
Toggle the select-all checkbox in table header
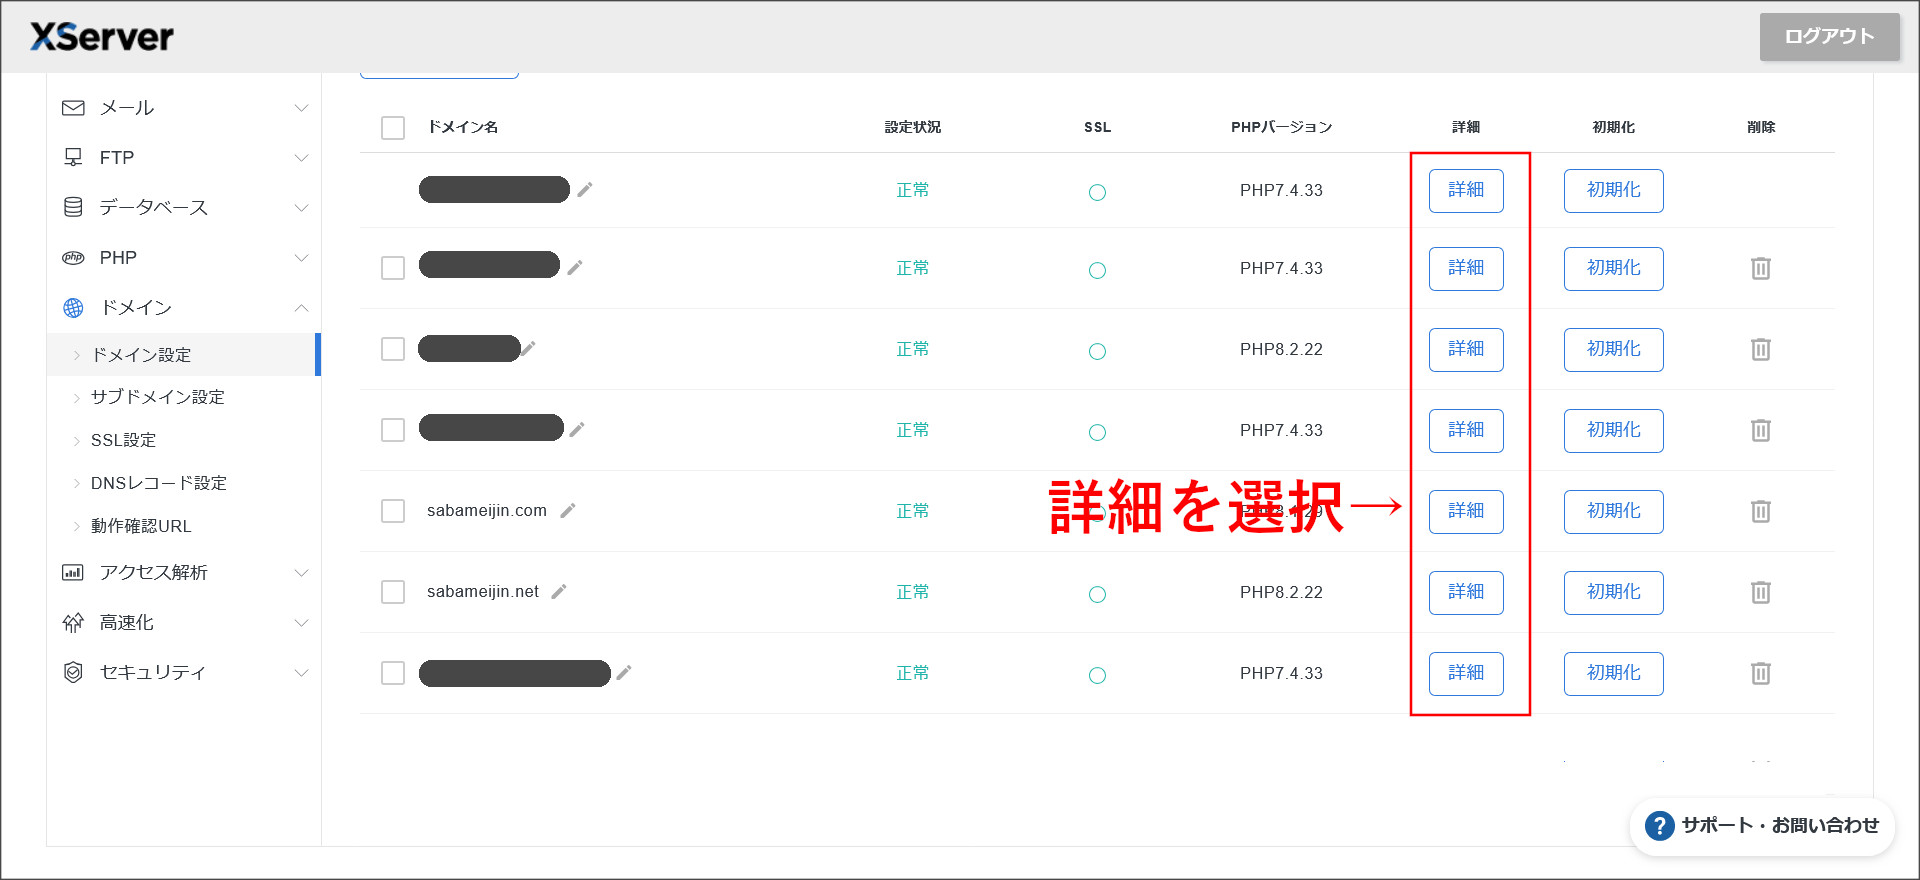[393, 128]
